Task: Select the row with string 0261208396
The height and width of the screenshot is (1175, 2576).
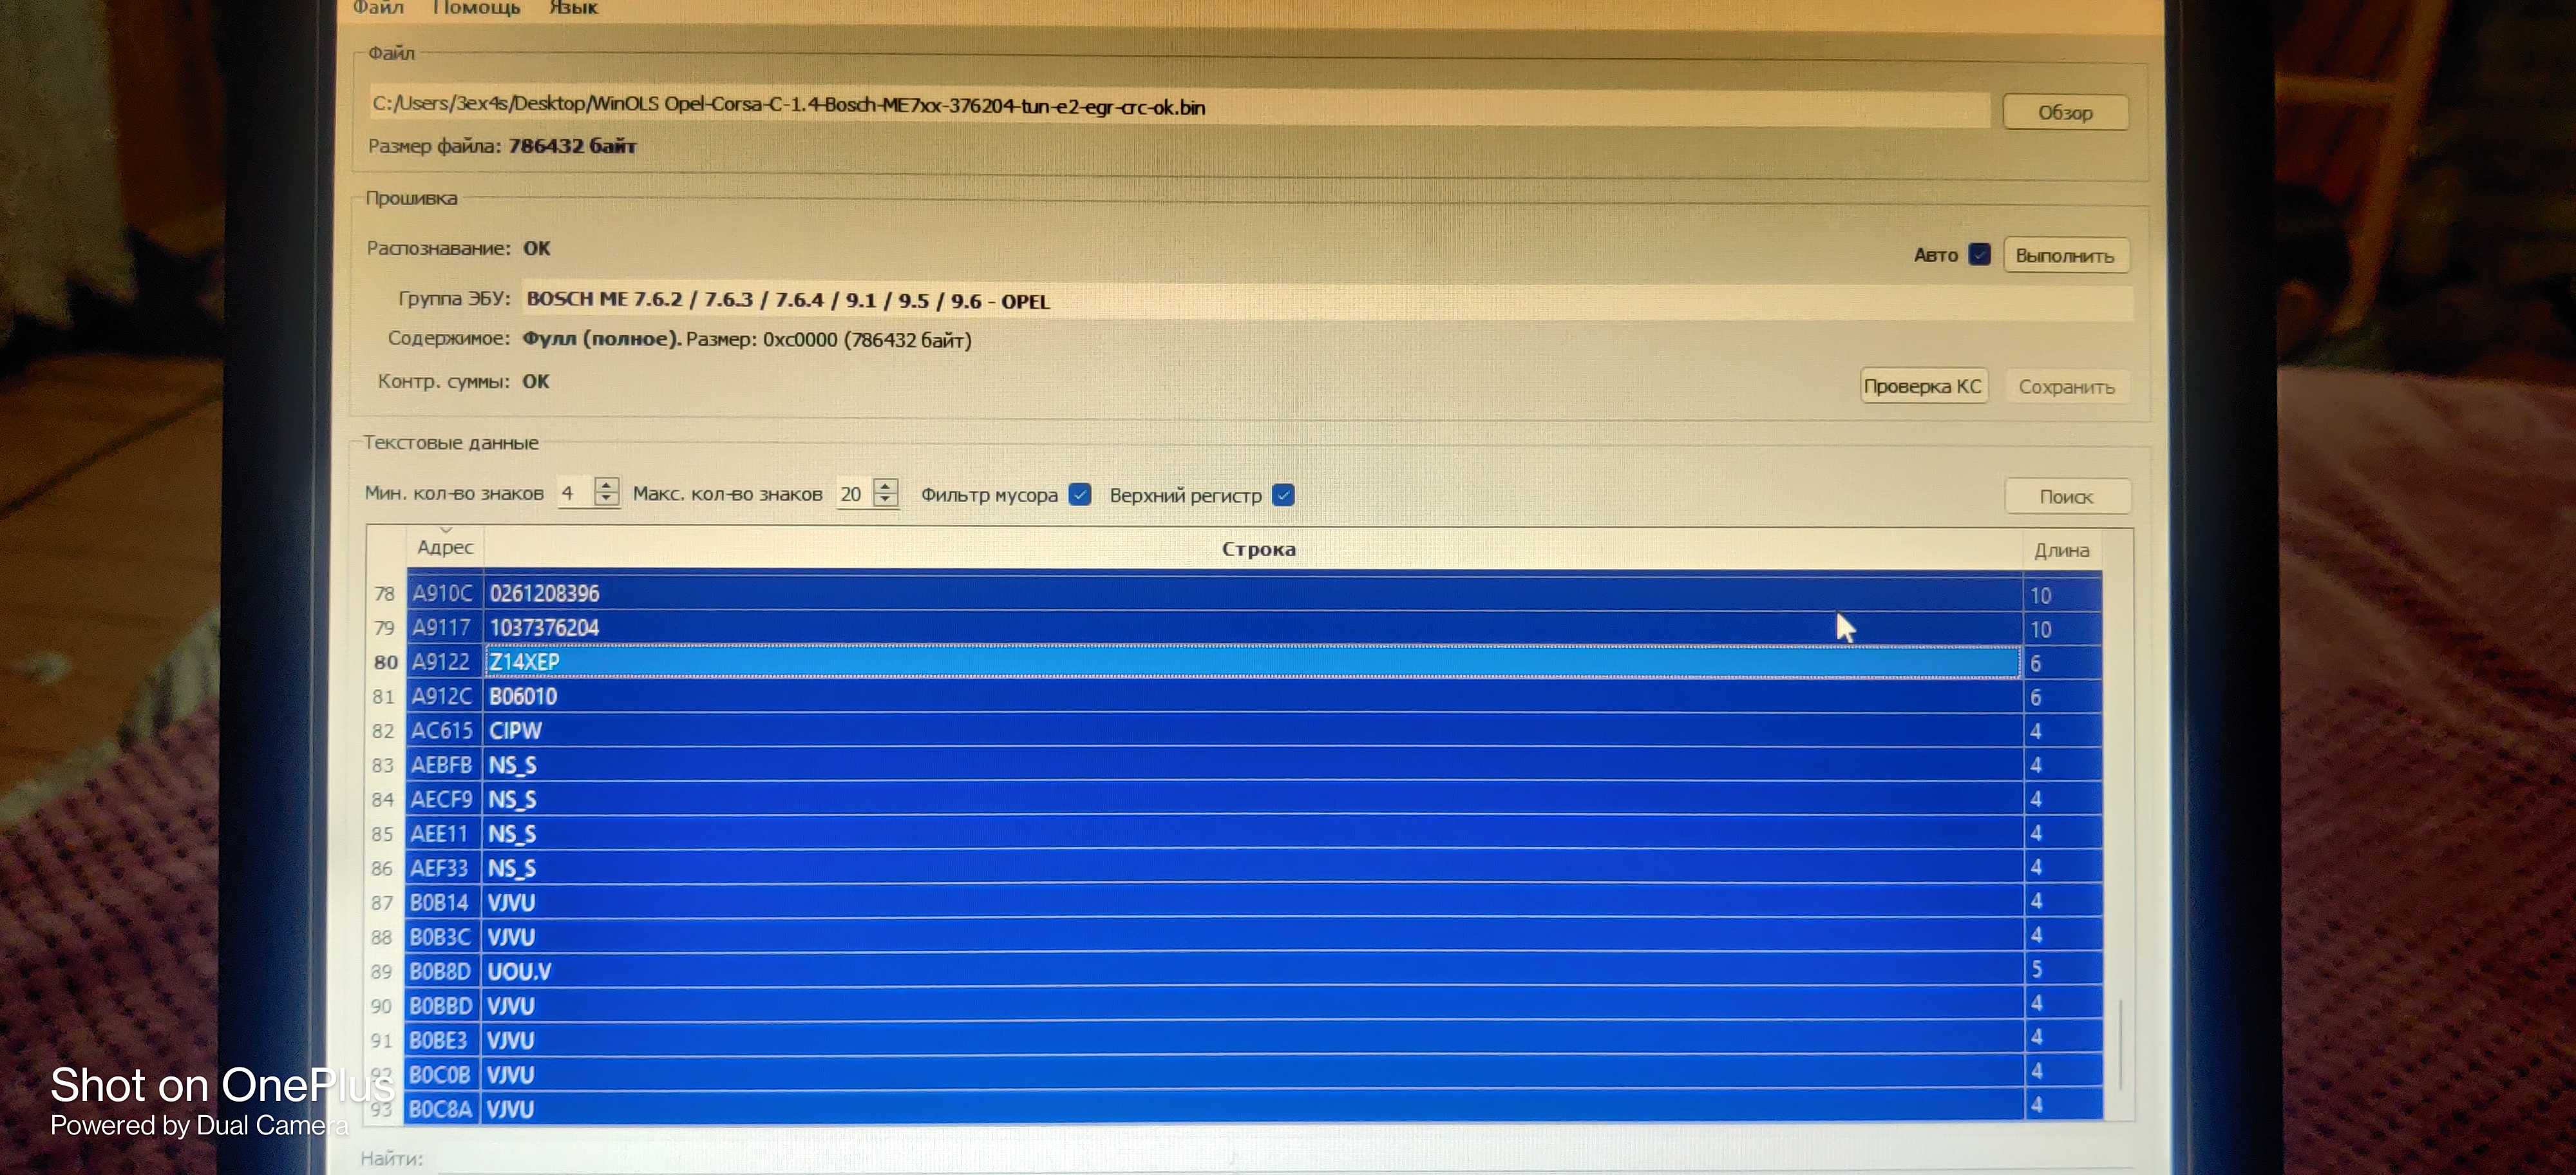Action: pos(1250,593)
